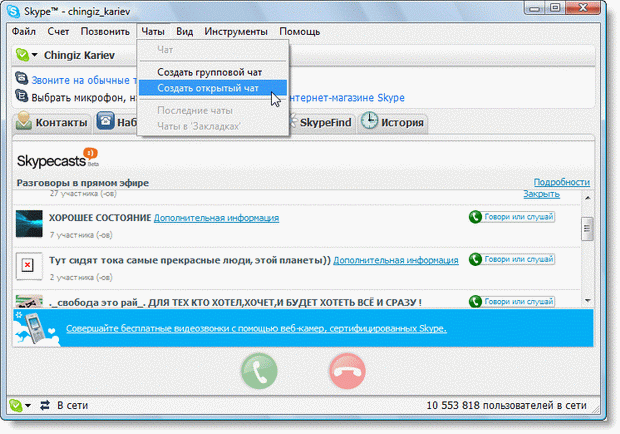Click the Контакты person icon
Viewport: 620px width, 434px height.
(24, 120)
